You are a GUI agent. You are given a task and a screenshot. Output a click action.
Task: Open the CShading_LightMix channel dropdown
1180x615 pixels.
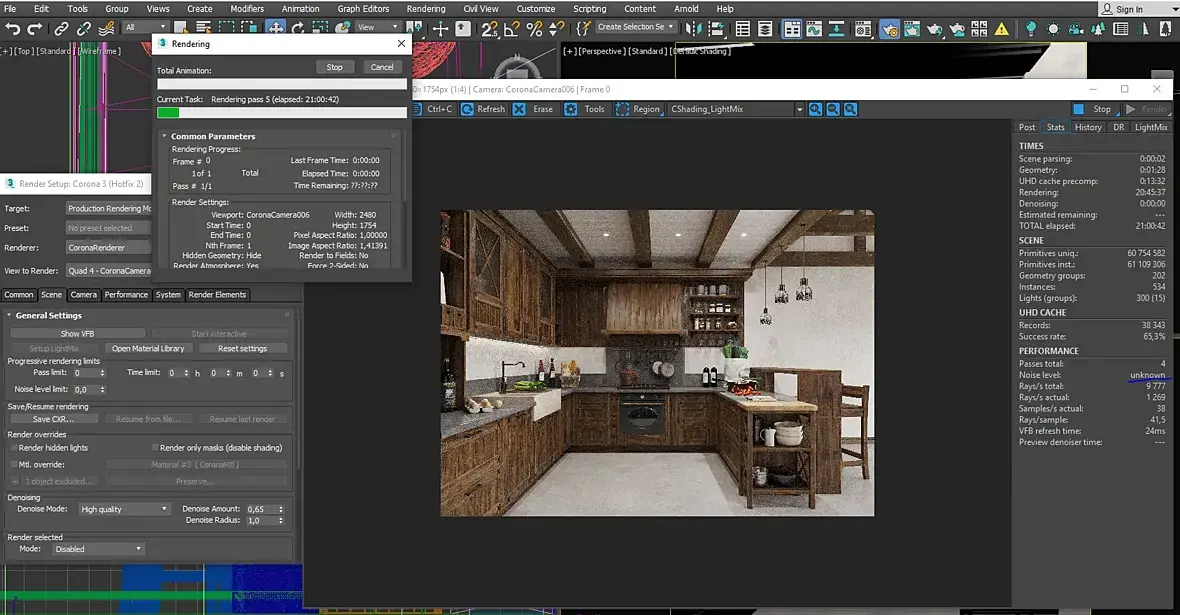pos(799,109)
